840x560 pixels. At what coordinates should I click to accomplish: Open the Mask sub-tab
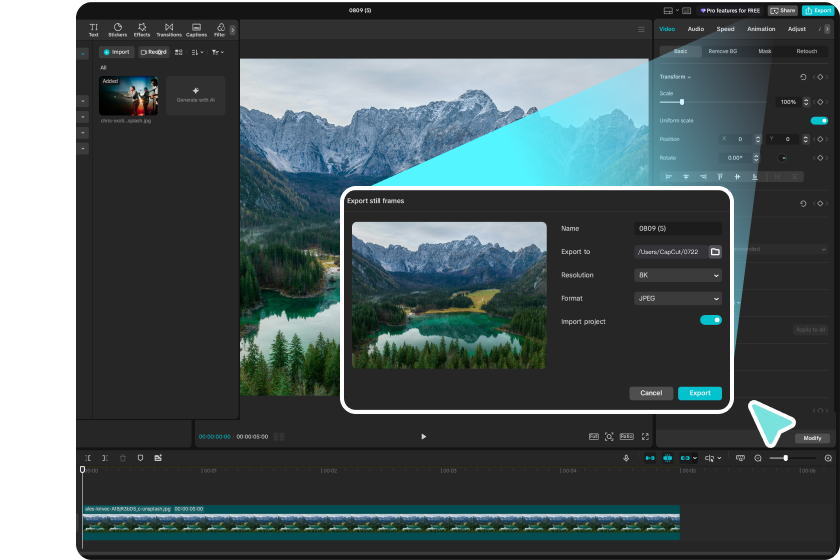click(764, 51)
